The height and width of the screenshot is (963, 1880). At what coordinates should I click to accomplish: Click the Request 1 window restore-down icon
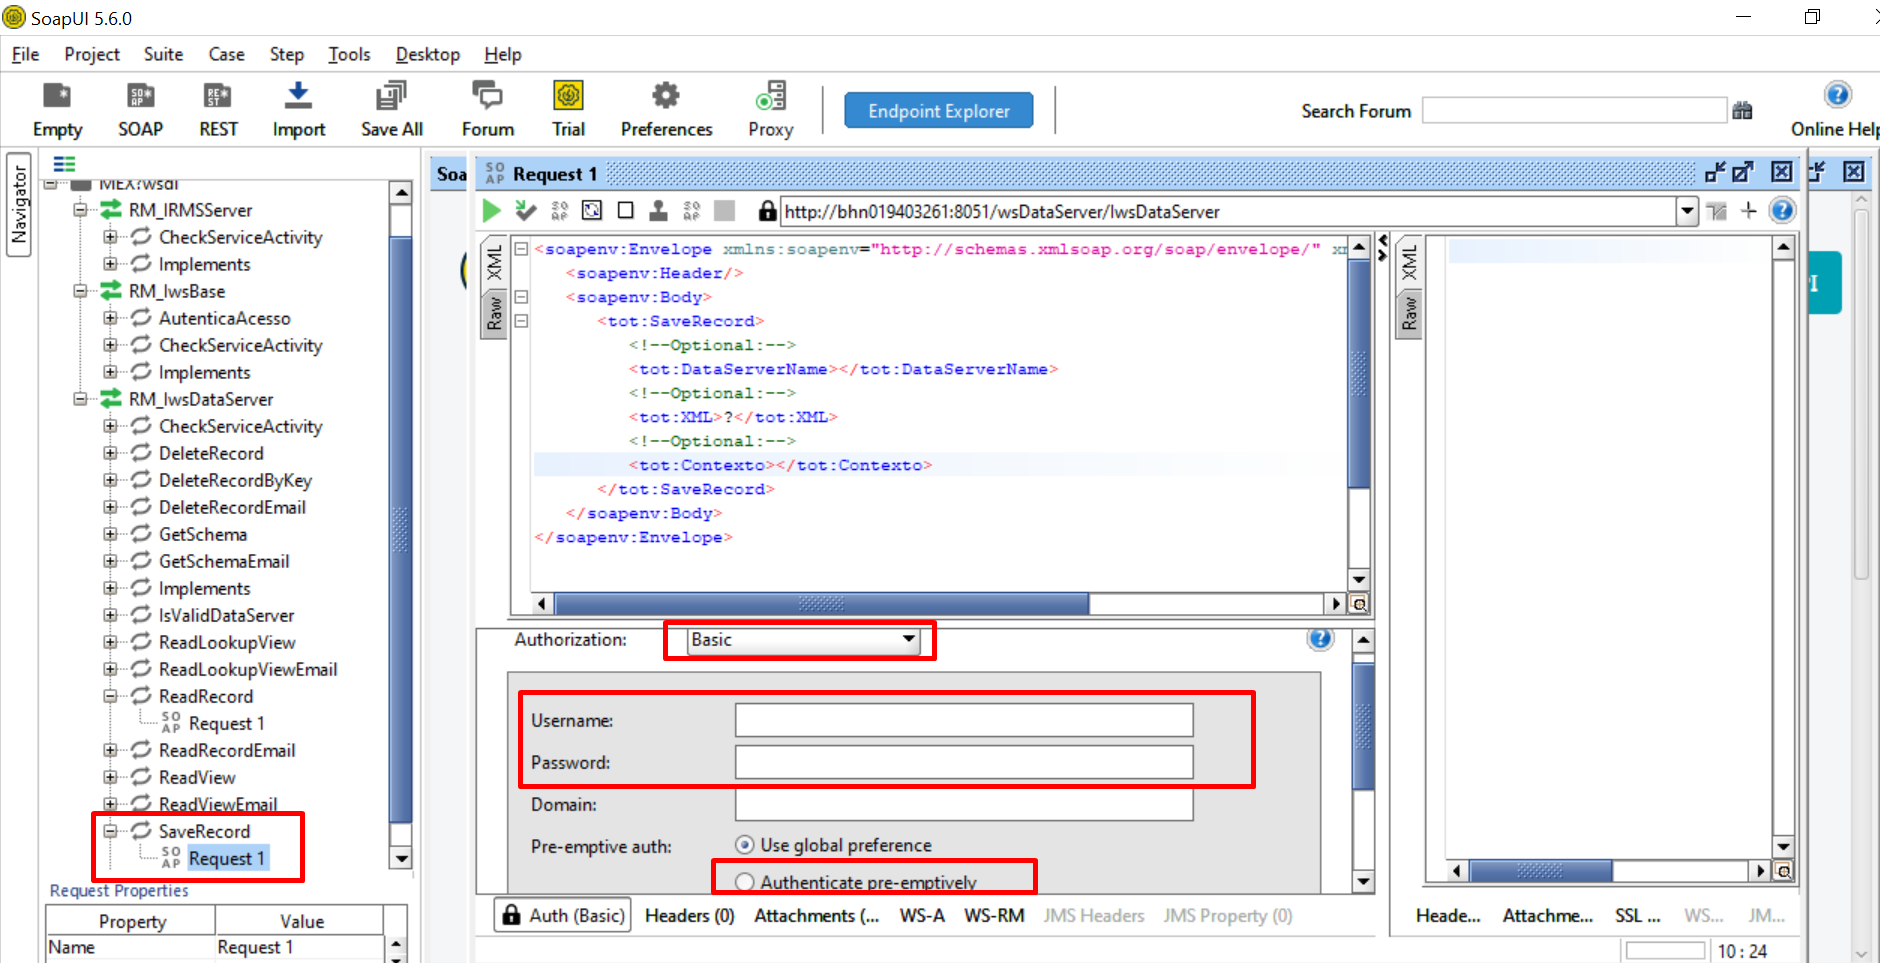(x=1715, y=172)
